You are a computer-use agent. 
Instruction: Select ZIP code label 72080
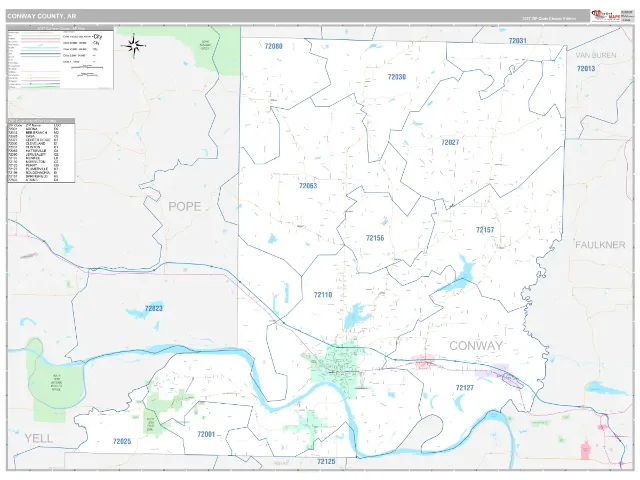pos(273,46)
